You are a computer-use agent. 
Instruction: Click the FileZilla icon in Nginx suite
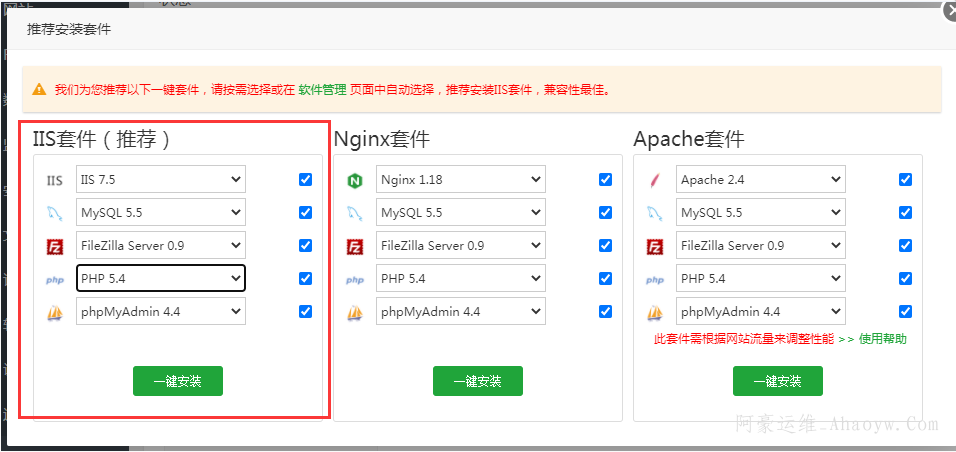(x=355, y=246)
